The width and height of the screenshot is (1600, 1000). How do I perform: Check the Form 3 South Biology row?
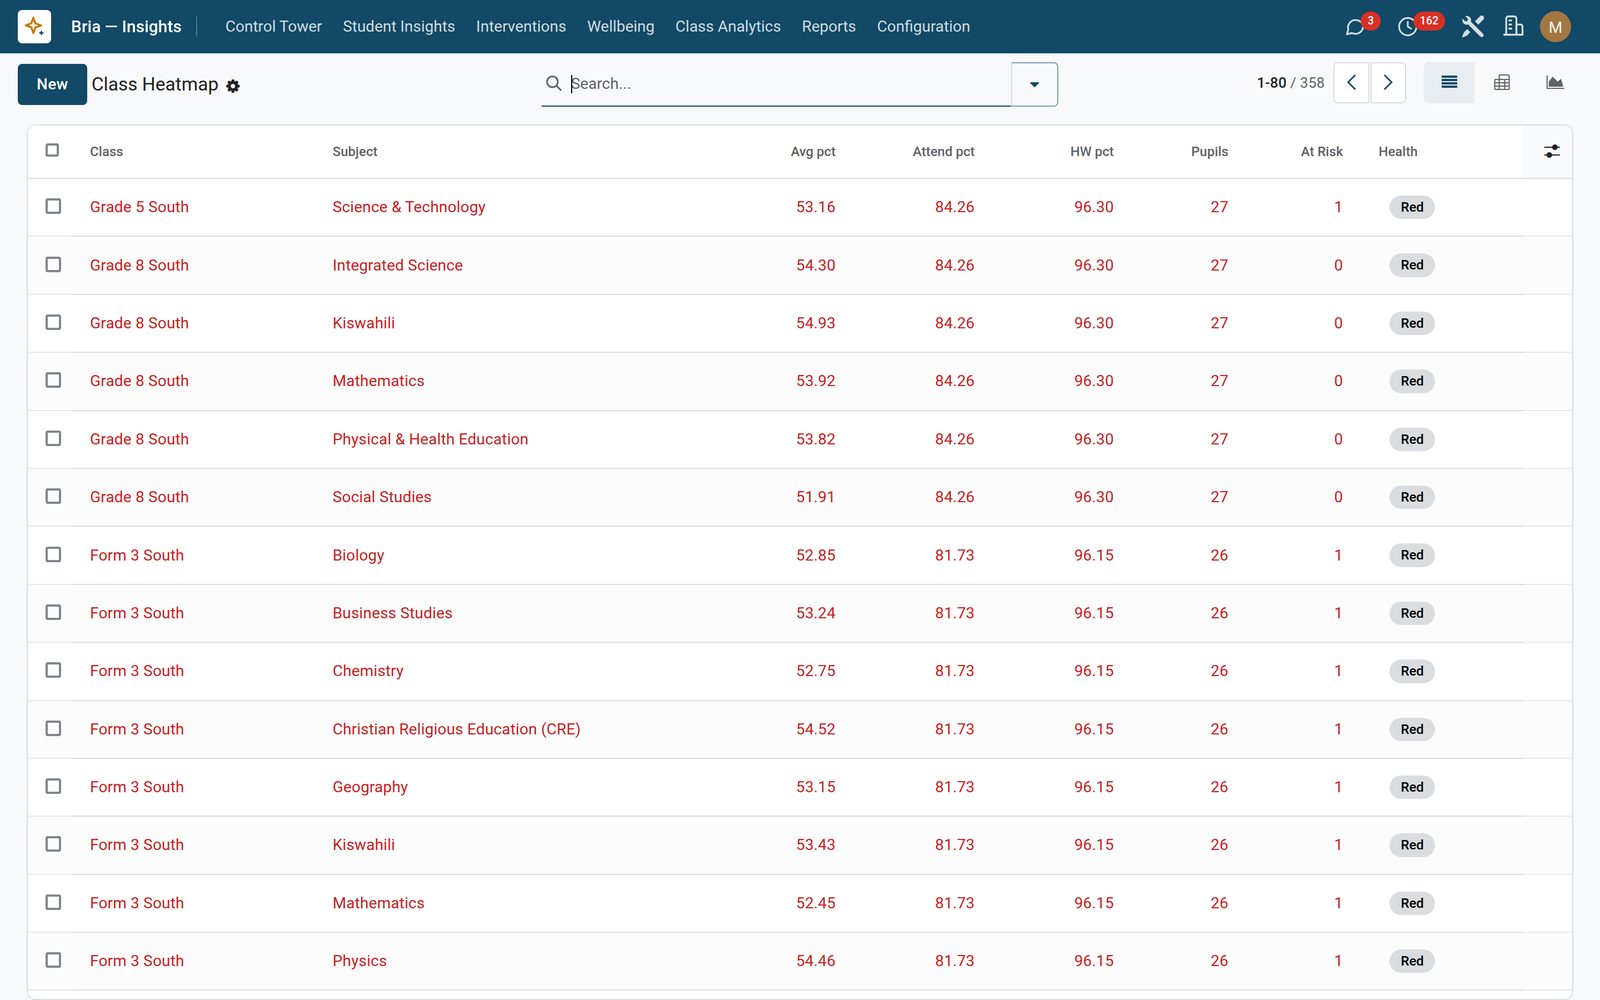[53, 554]
